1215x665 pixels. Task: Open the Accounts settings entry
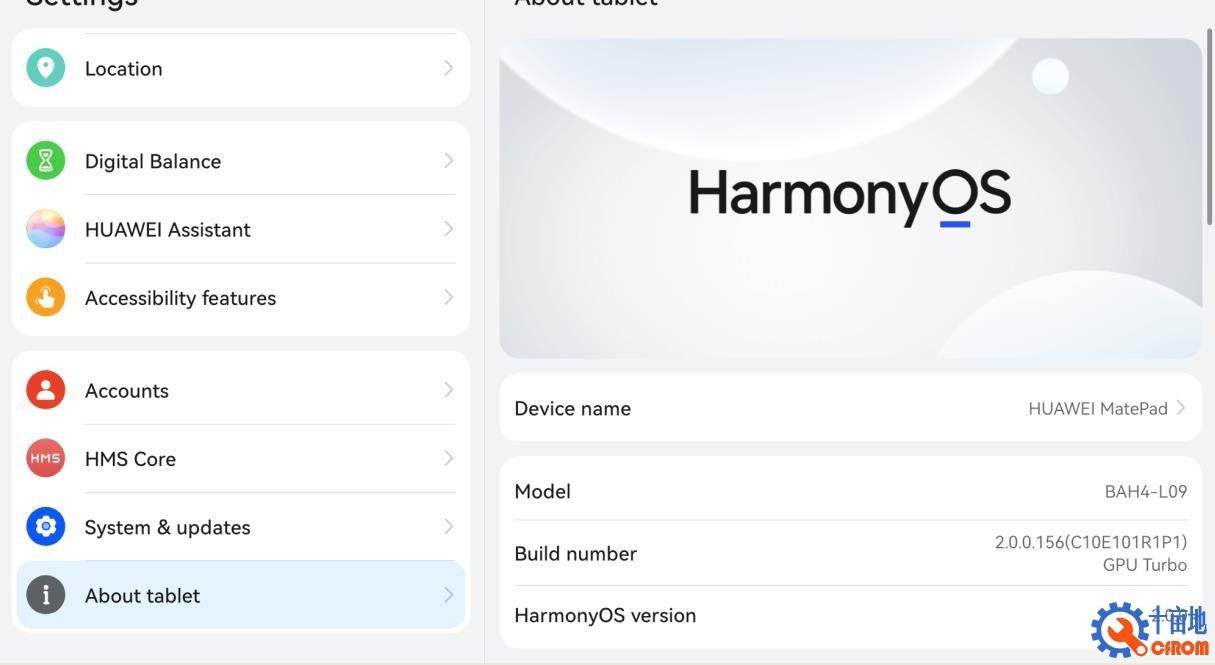[127, 390]
